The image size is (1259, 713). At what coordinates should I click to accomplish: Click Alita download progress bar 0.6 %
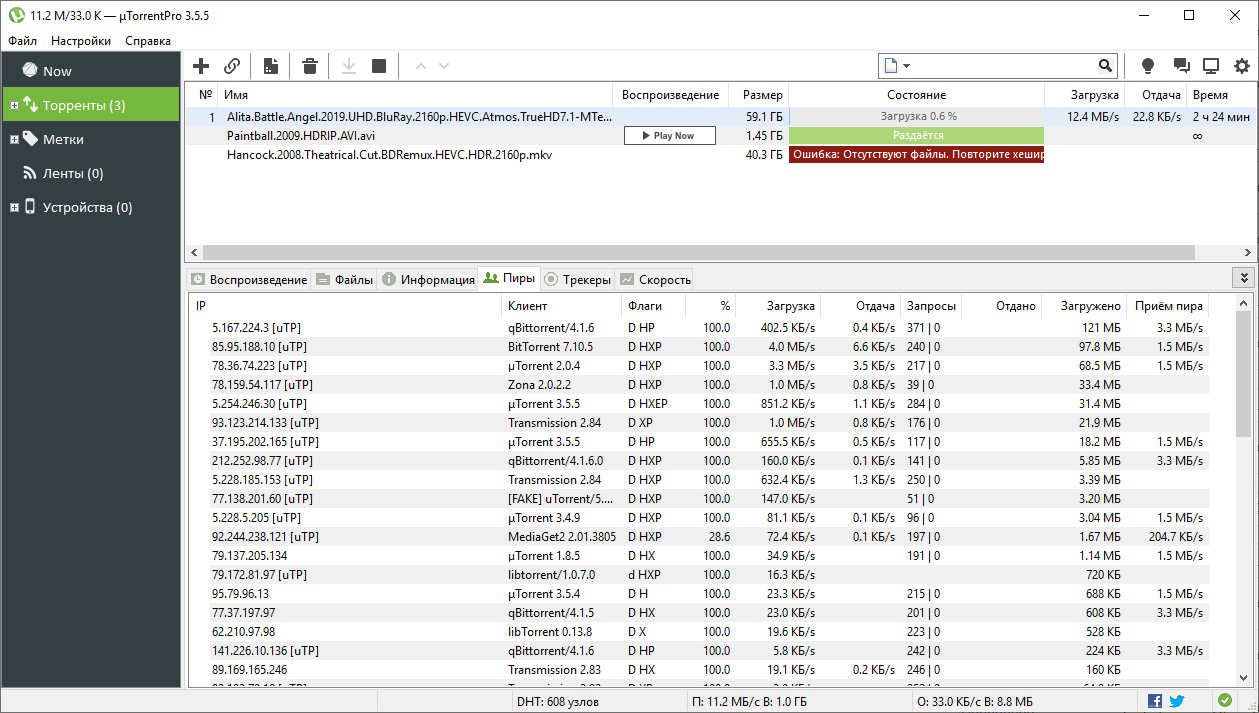(916, 116)
